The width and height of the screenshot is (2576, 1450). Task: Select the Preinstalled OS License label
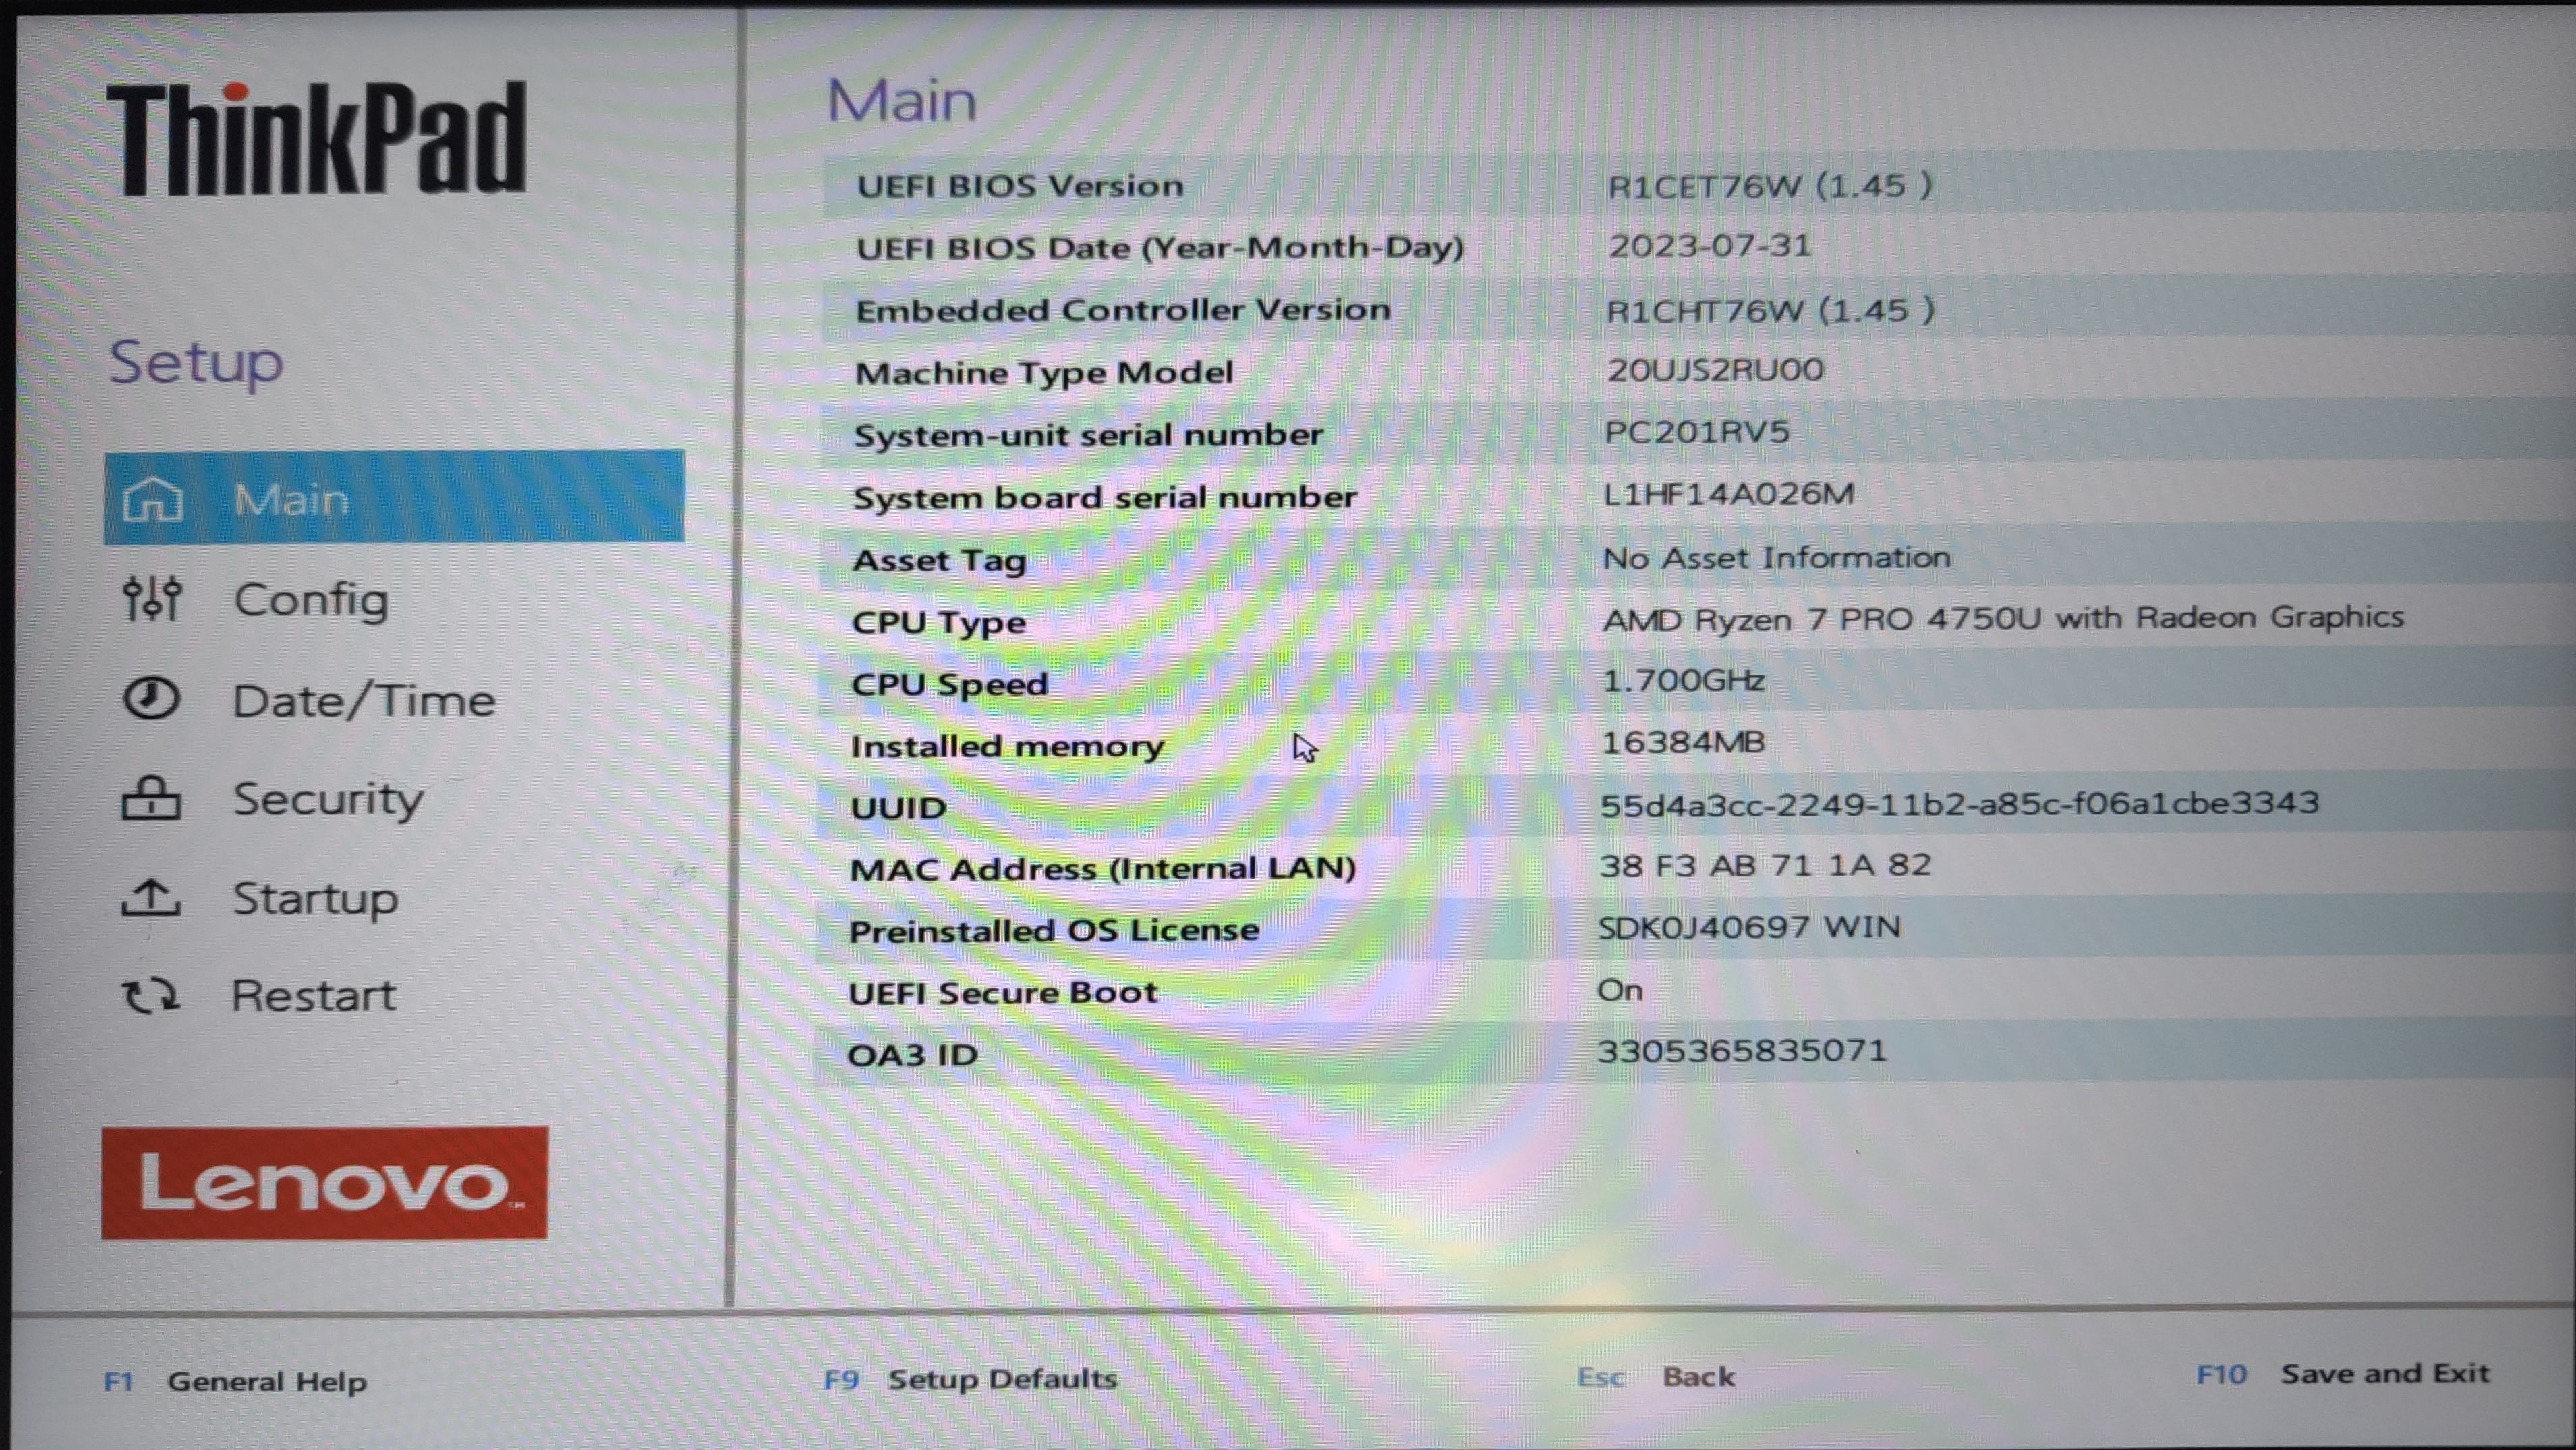[x=1054, y=931]
